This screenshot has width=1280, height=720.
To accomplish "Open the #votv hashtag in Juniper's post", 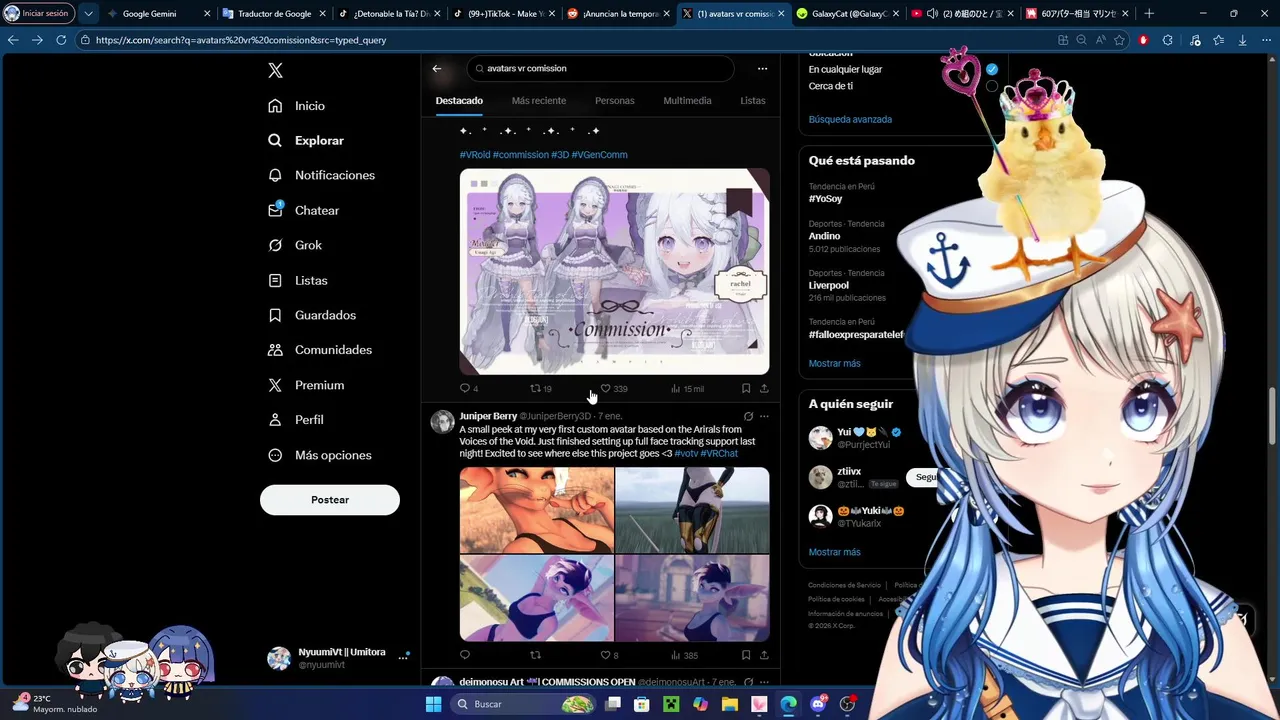I will click(686, 453).
